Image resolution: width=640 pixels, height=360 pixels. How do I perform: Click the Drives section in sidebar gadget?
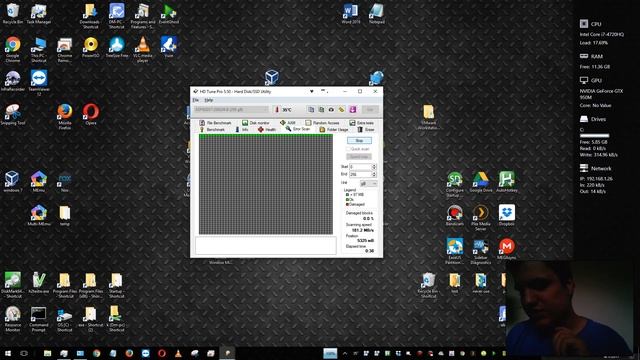coord(594,119)
